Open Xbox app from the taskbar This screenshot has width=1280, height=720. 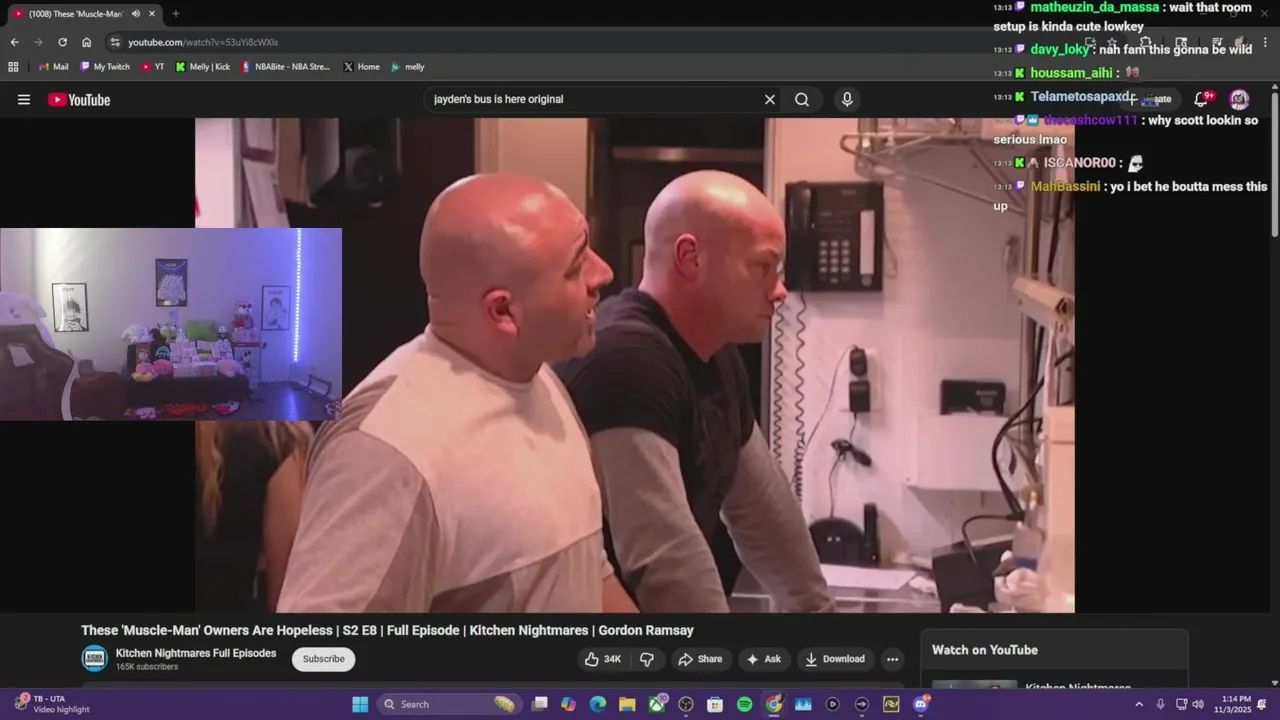coord(657,704)
